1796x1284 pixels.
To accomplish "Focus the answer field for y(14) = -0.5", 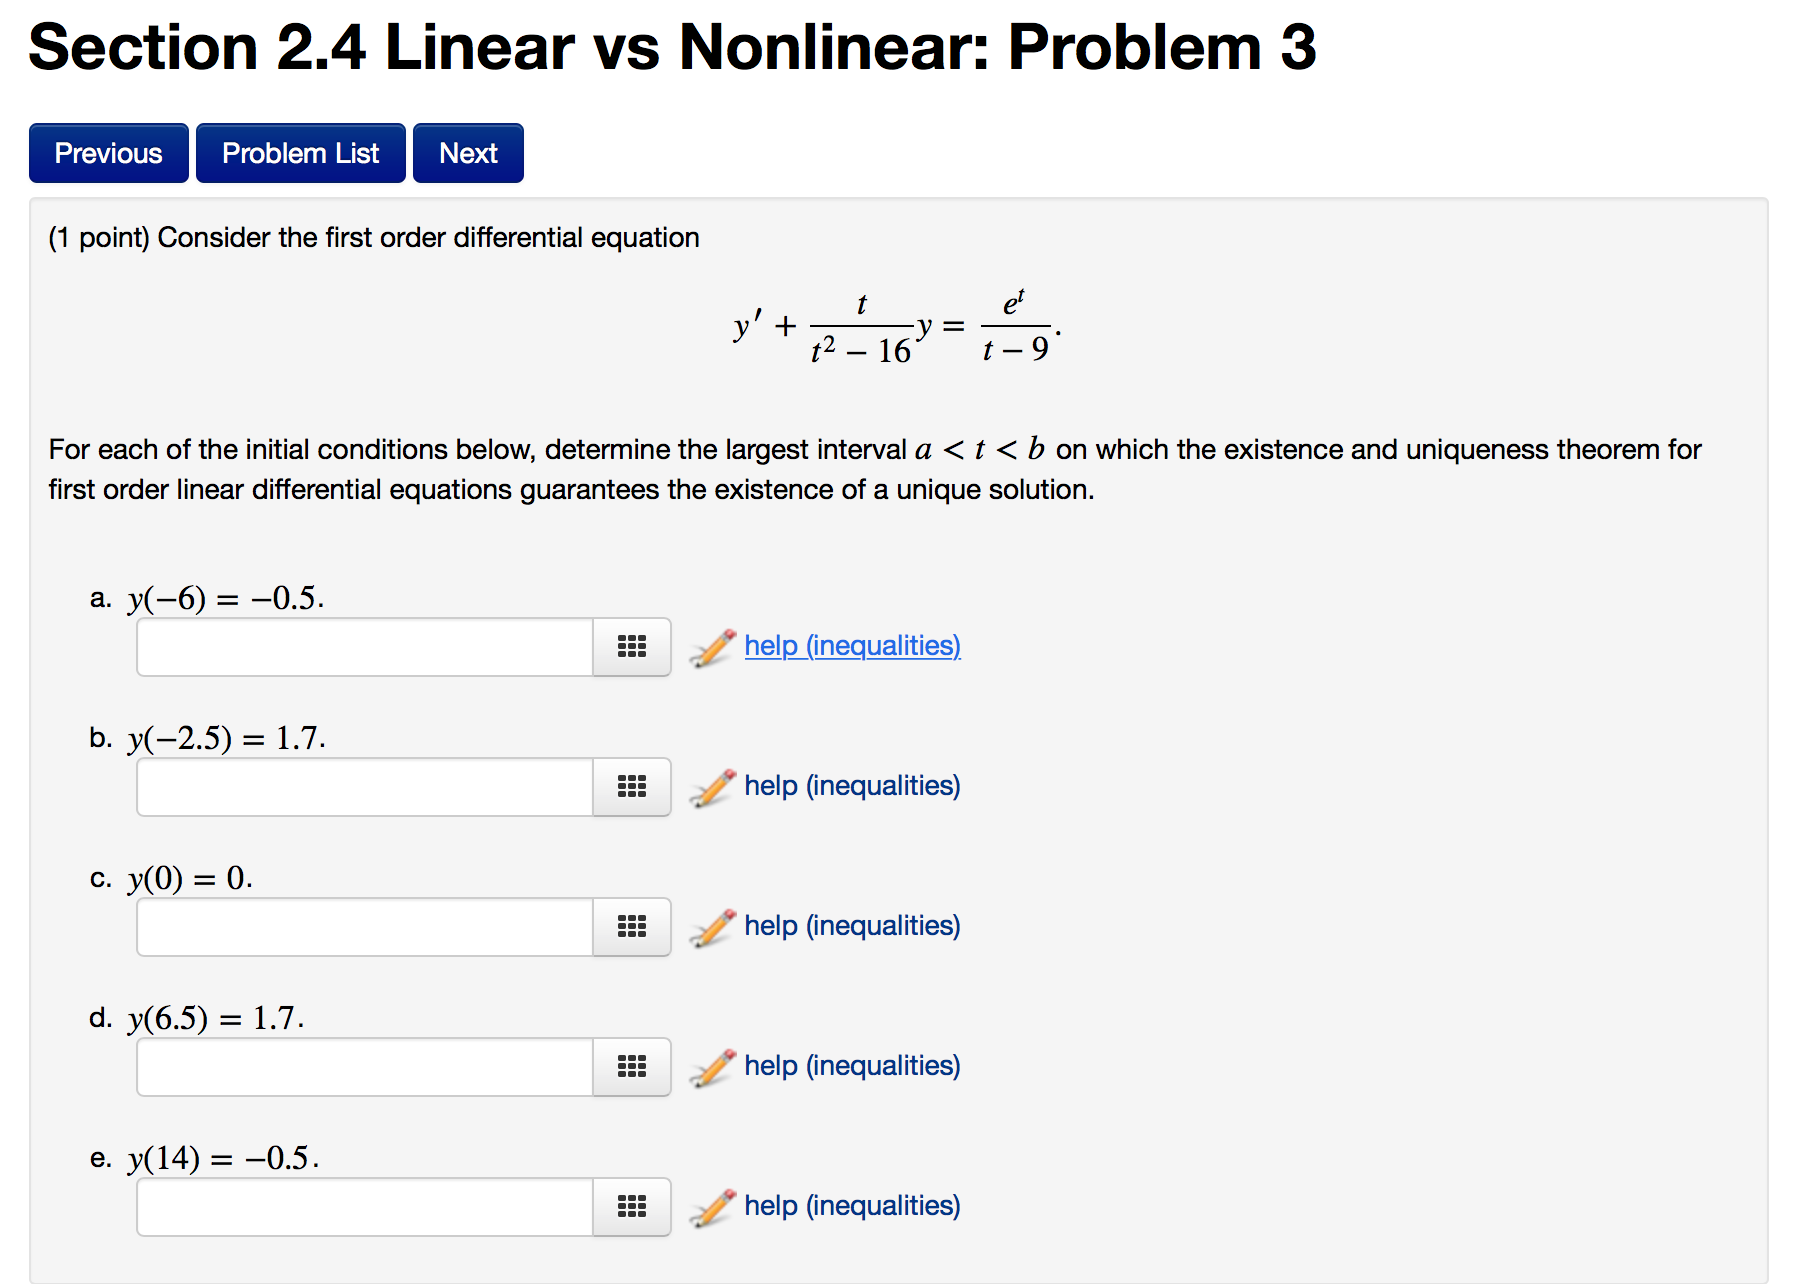I will [x=365, y=1207].
